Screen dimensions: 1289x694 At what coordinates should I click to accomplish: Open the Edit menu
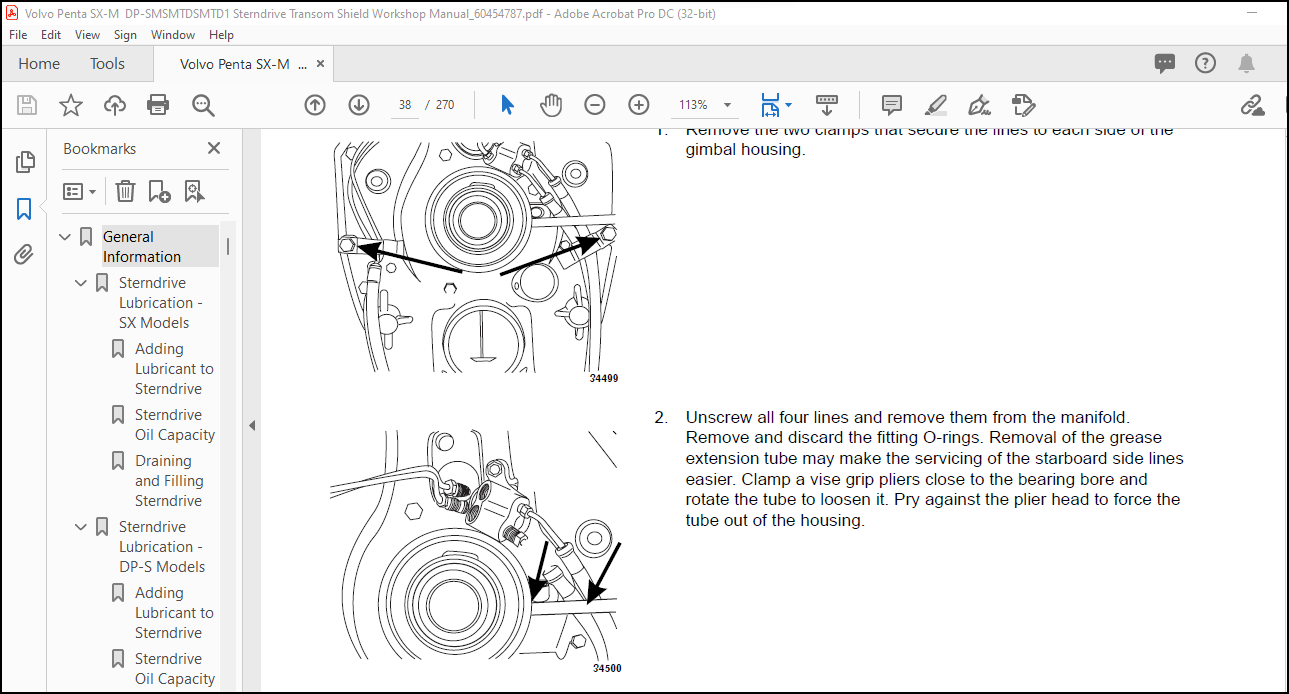click(51, 34)
